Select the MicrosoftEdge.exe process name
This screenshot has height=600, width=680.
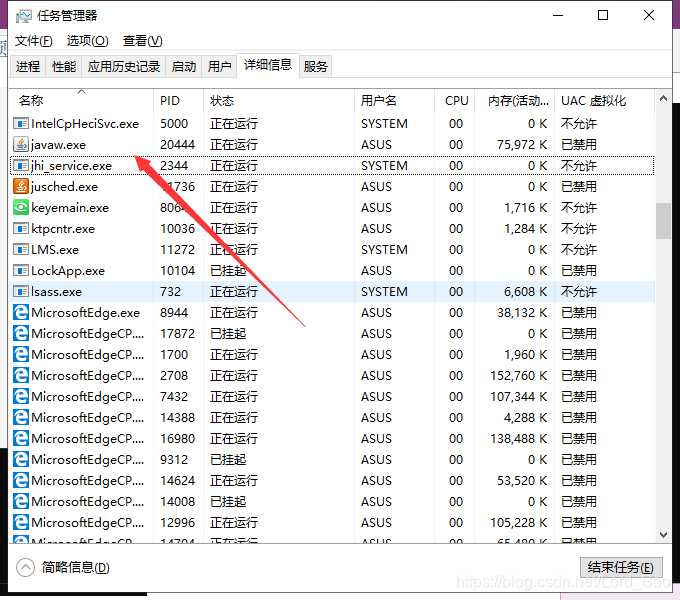(85, 313)
